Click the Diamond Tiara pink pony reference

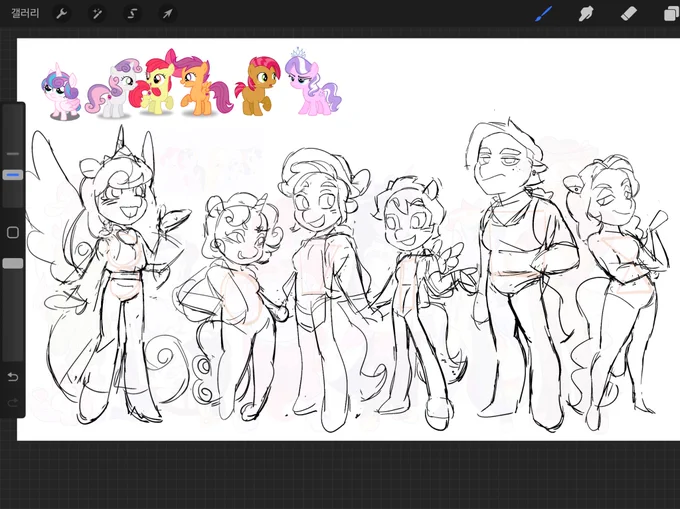point(313,82)
